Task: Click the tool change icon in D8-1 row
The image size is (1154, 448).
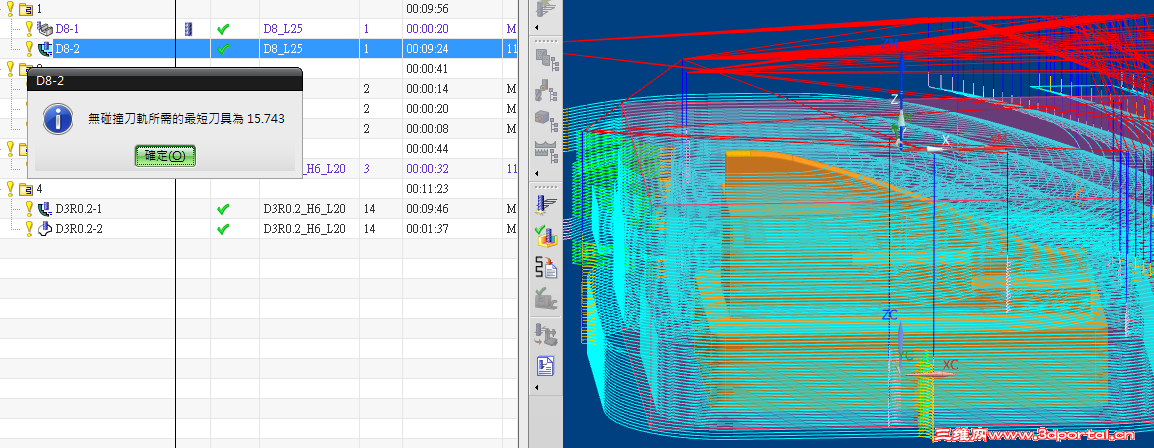Action: click(188, 29)
